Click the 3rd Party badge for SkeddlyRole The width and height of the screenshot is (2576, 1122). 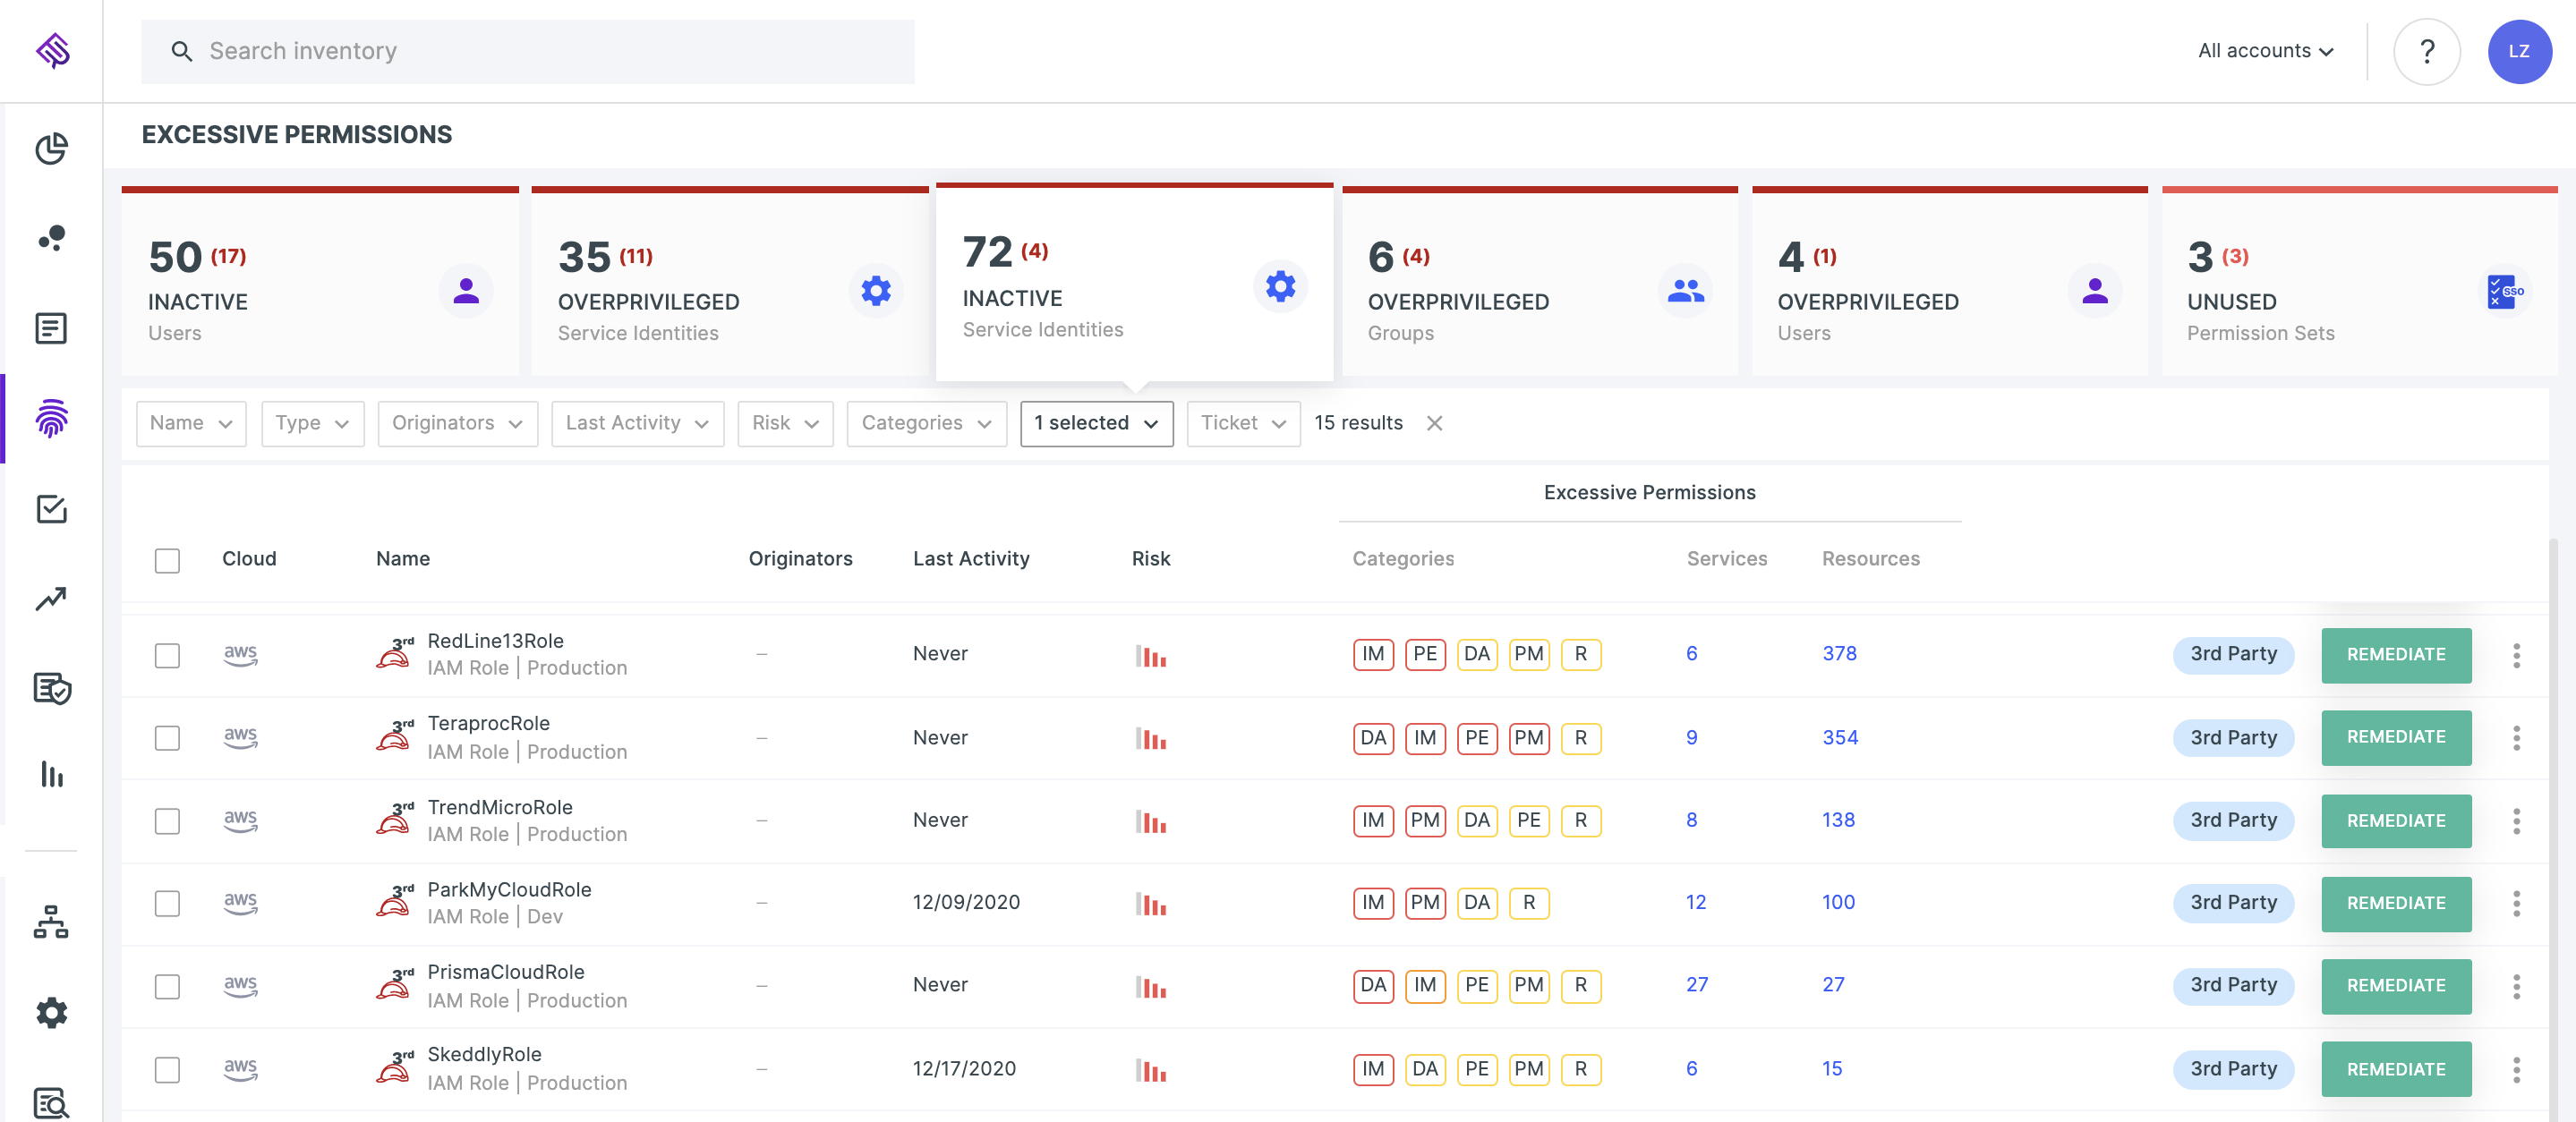coord(2233,1069)
